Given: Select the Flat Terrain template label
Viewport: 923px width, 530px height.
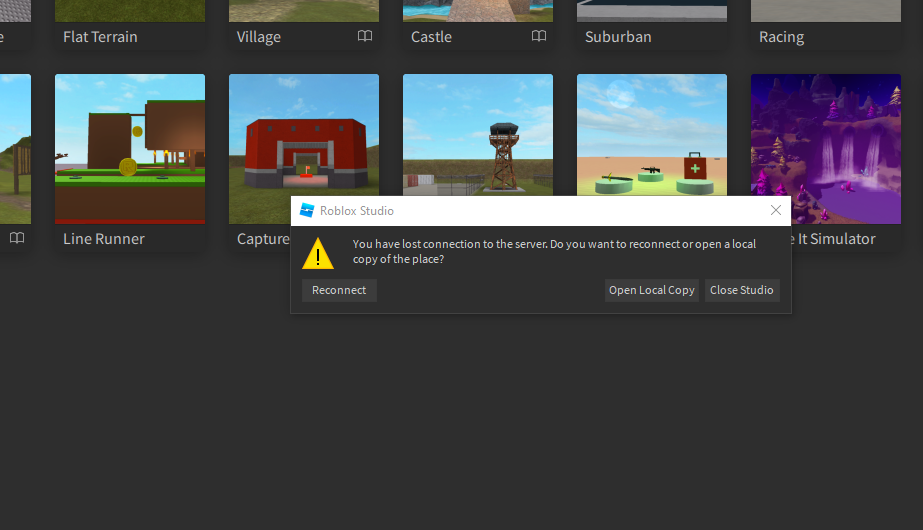Looking at the screenshot, I should point(100,37).
